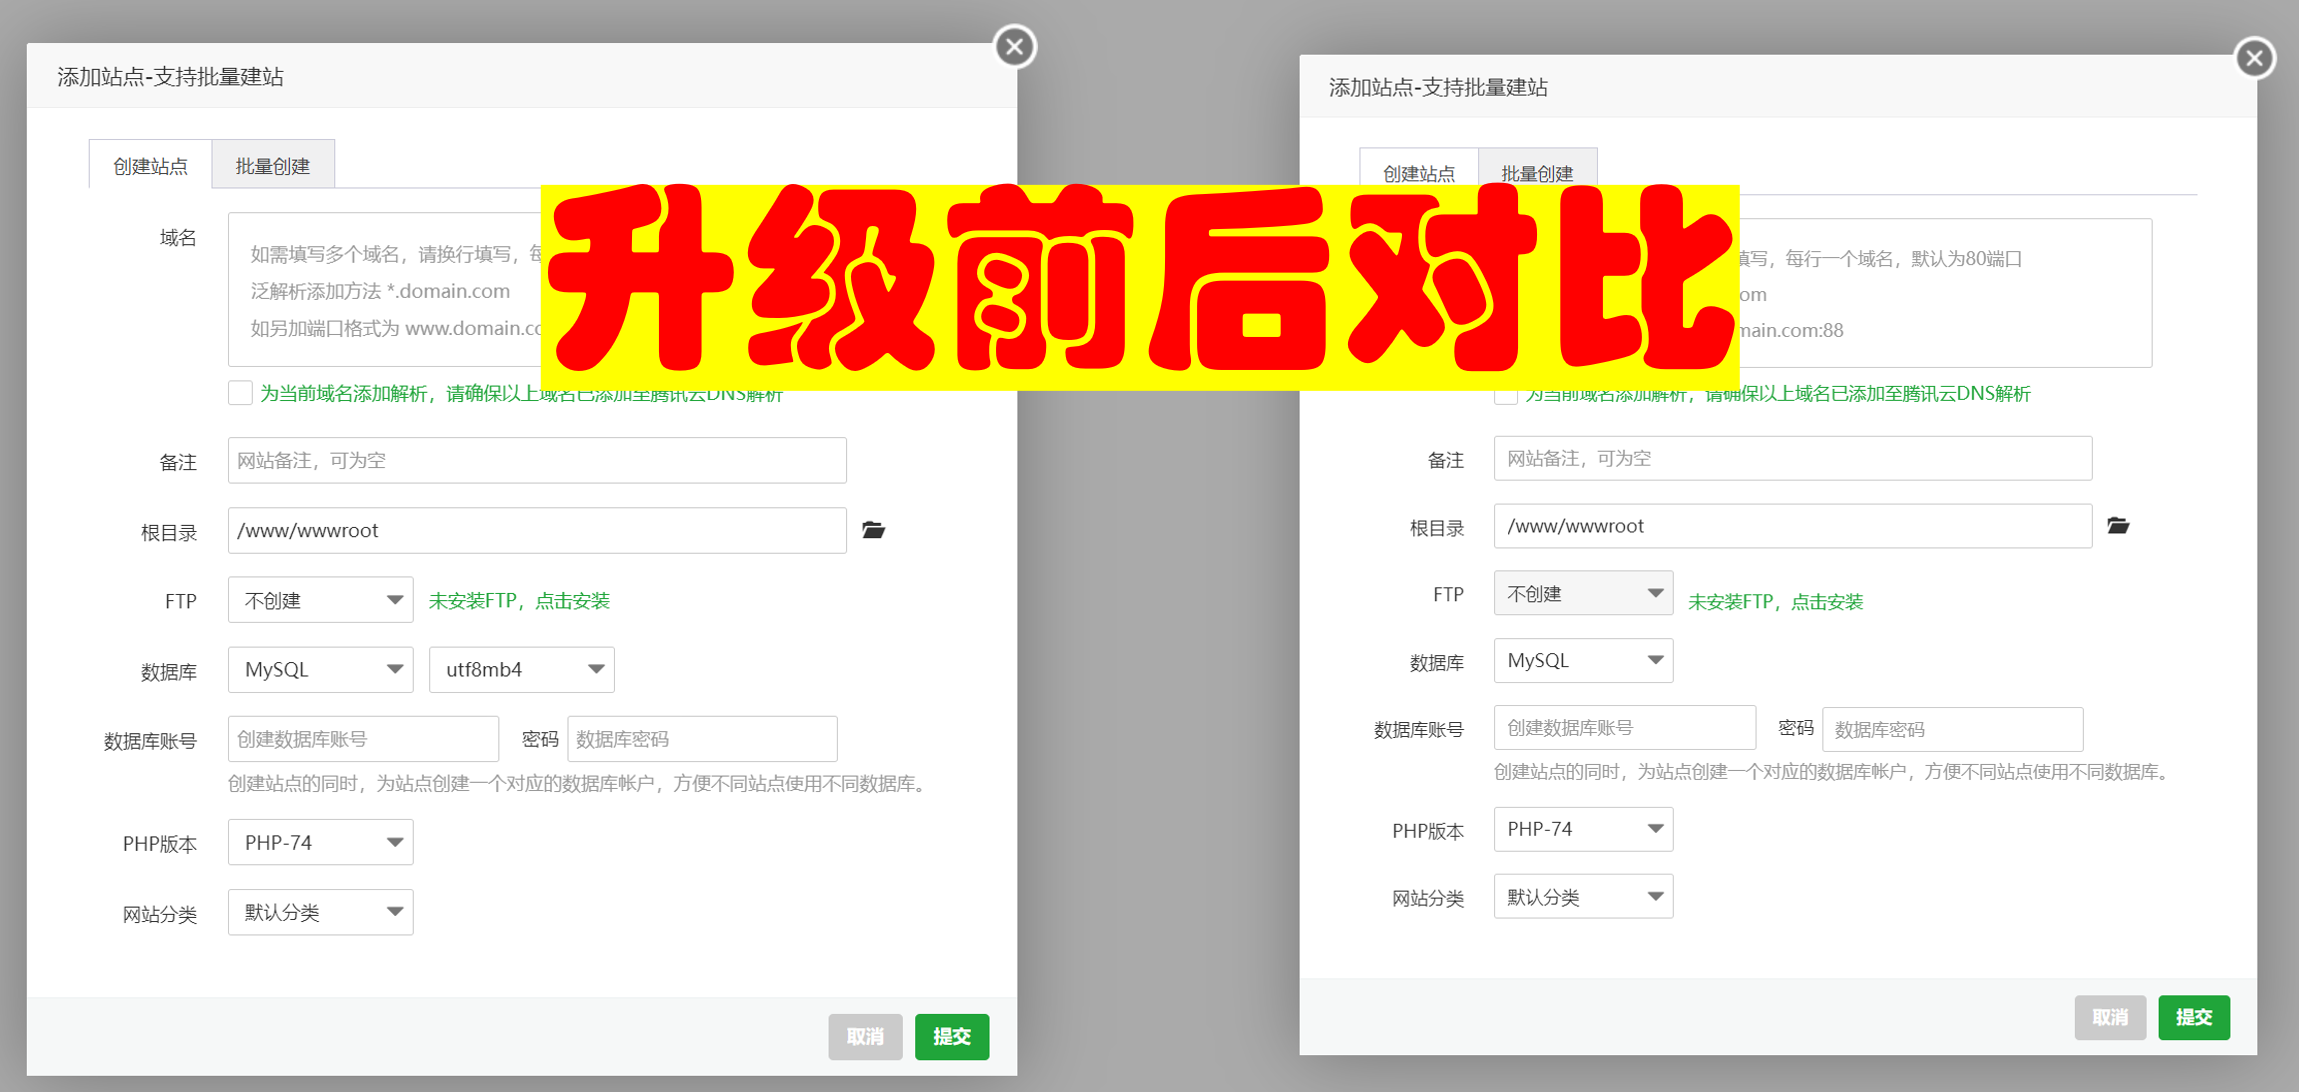Image resolution: width=2299 pixels, height=1092 pixels.
Task: Tick the DNS resolve checkbox in left dialog
Action: tap(240, 392)
